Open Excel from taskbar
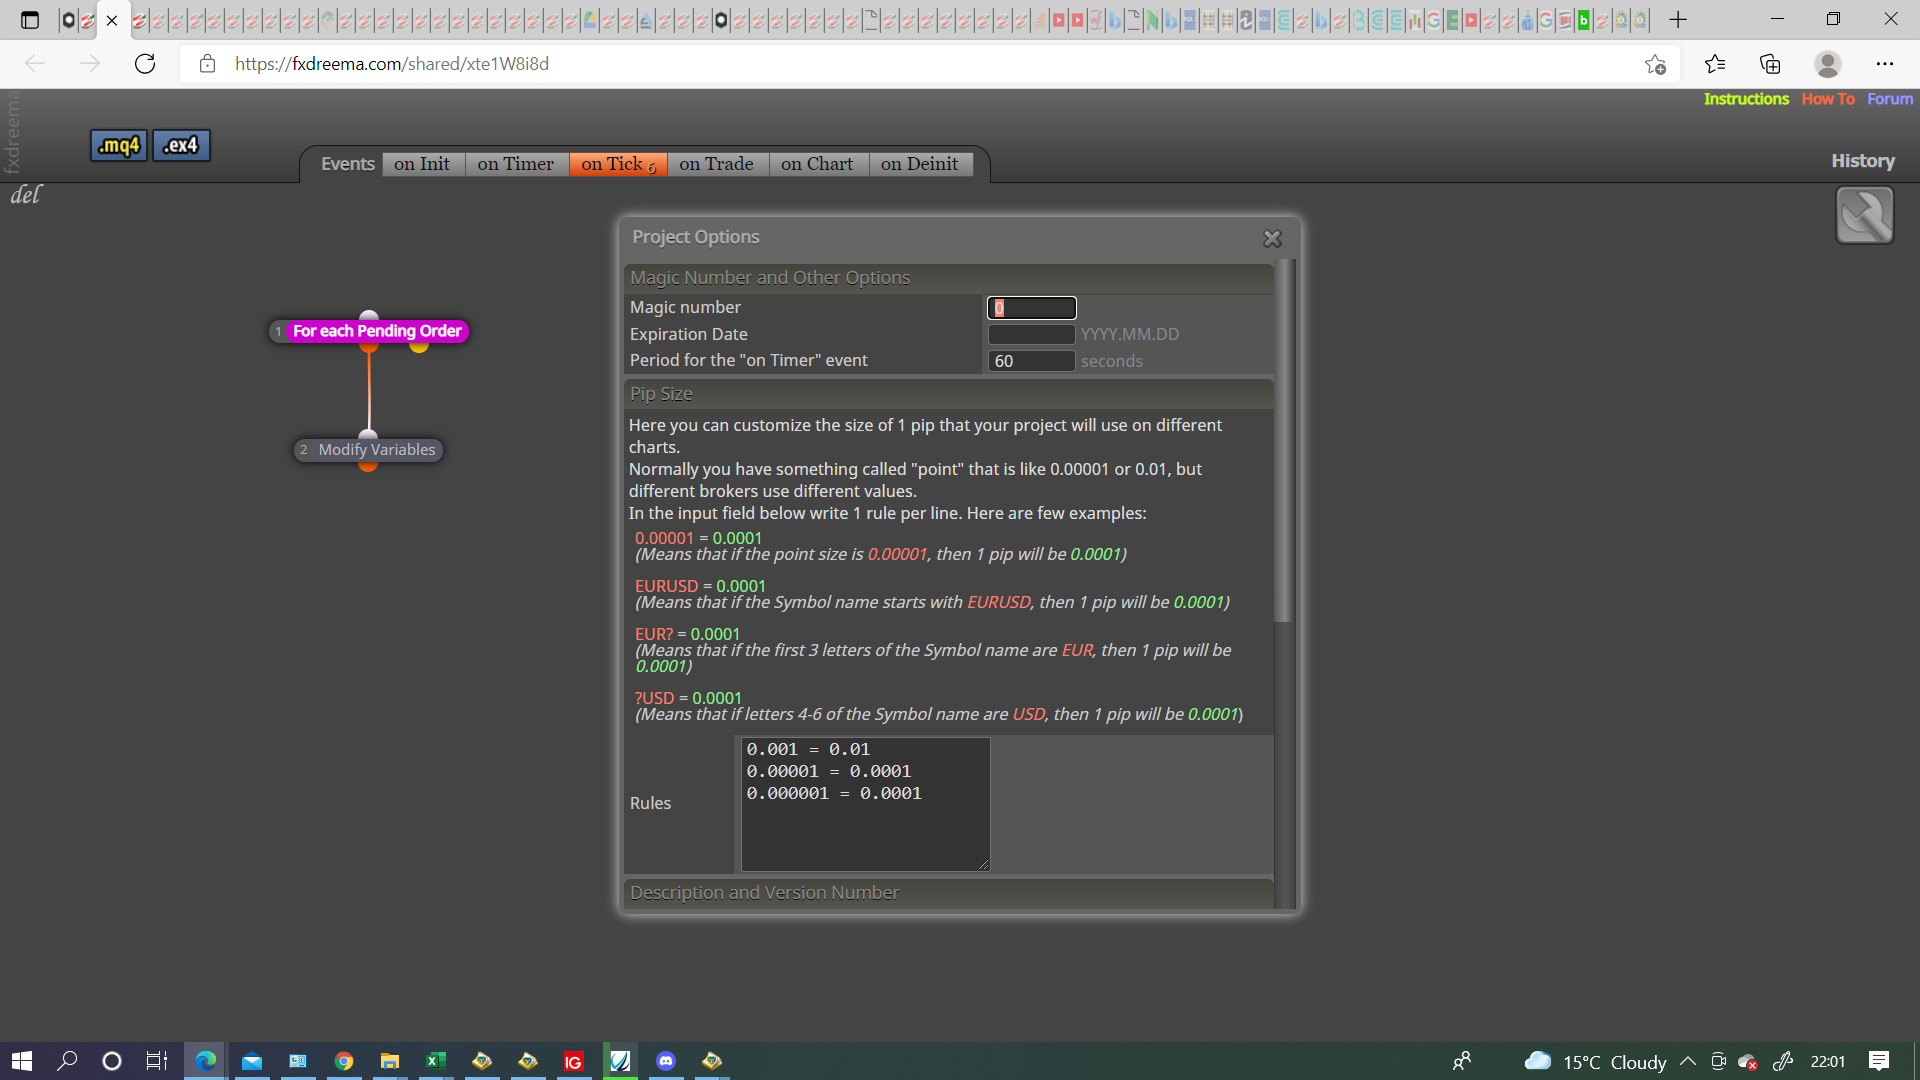The image size is (1920, 1080). point(436,1061)
